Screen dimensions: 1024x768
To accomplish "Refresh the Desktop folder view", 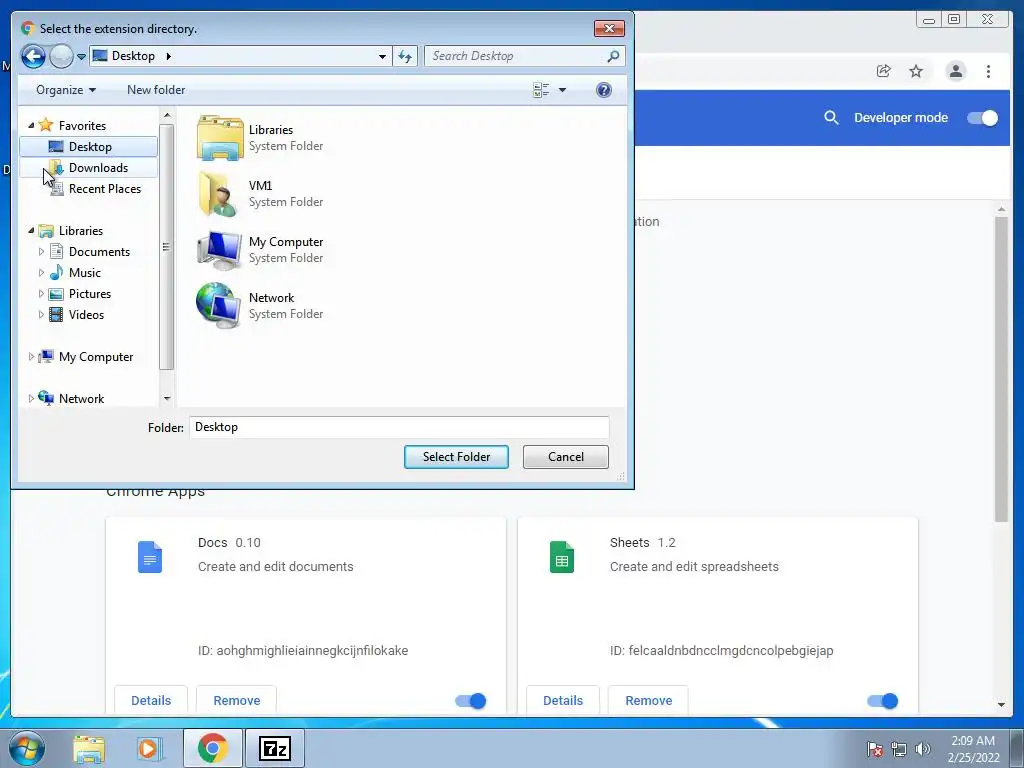I will tap(405, 56).
